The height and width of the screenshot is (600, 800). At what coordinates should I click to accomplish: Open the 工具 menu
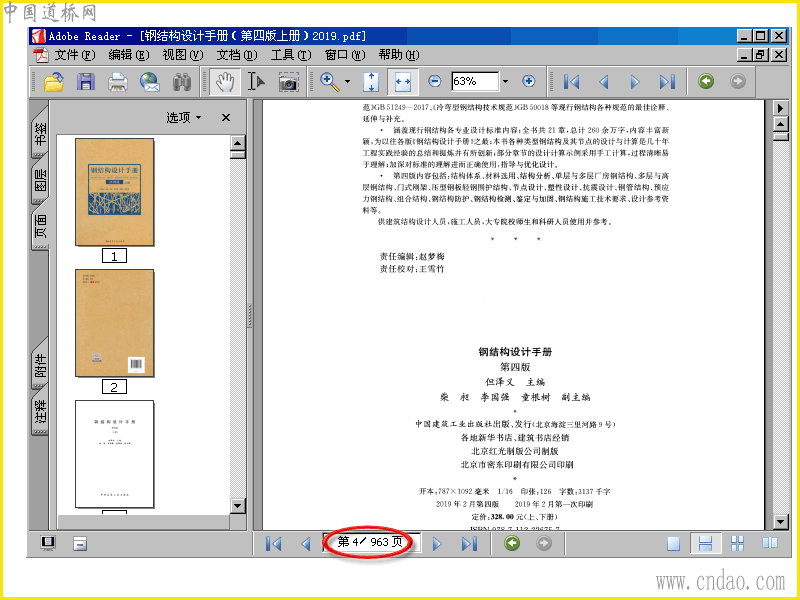pos(291,55)
